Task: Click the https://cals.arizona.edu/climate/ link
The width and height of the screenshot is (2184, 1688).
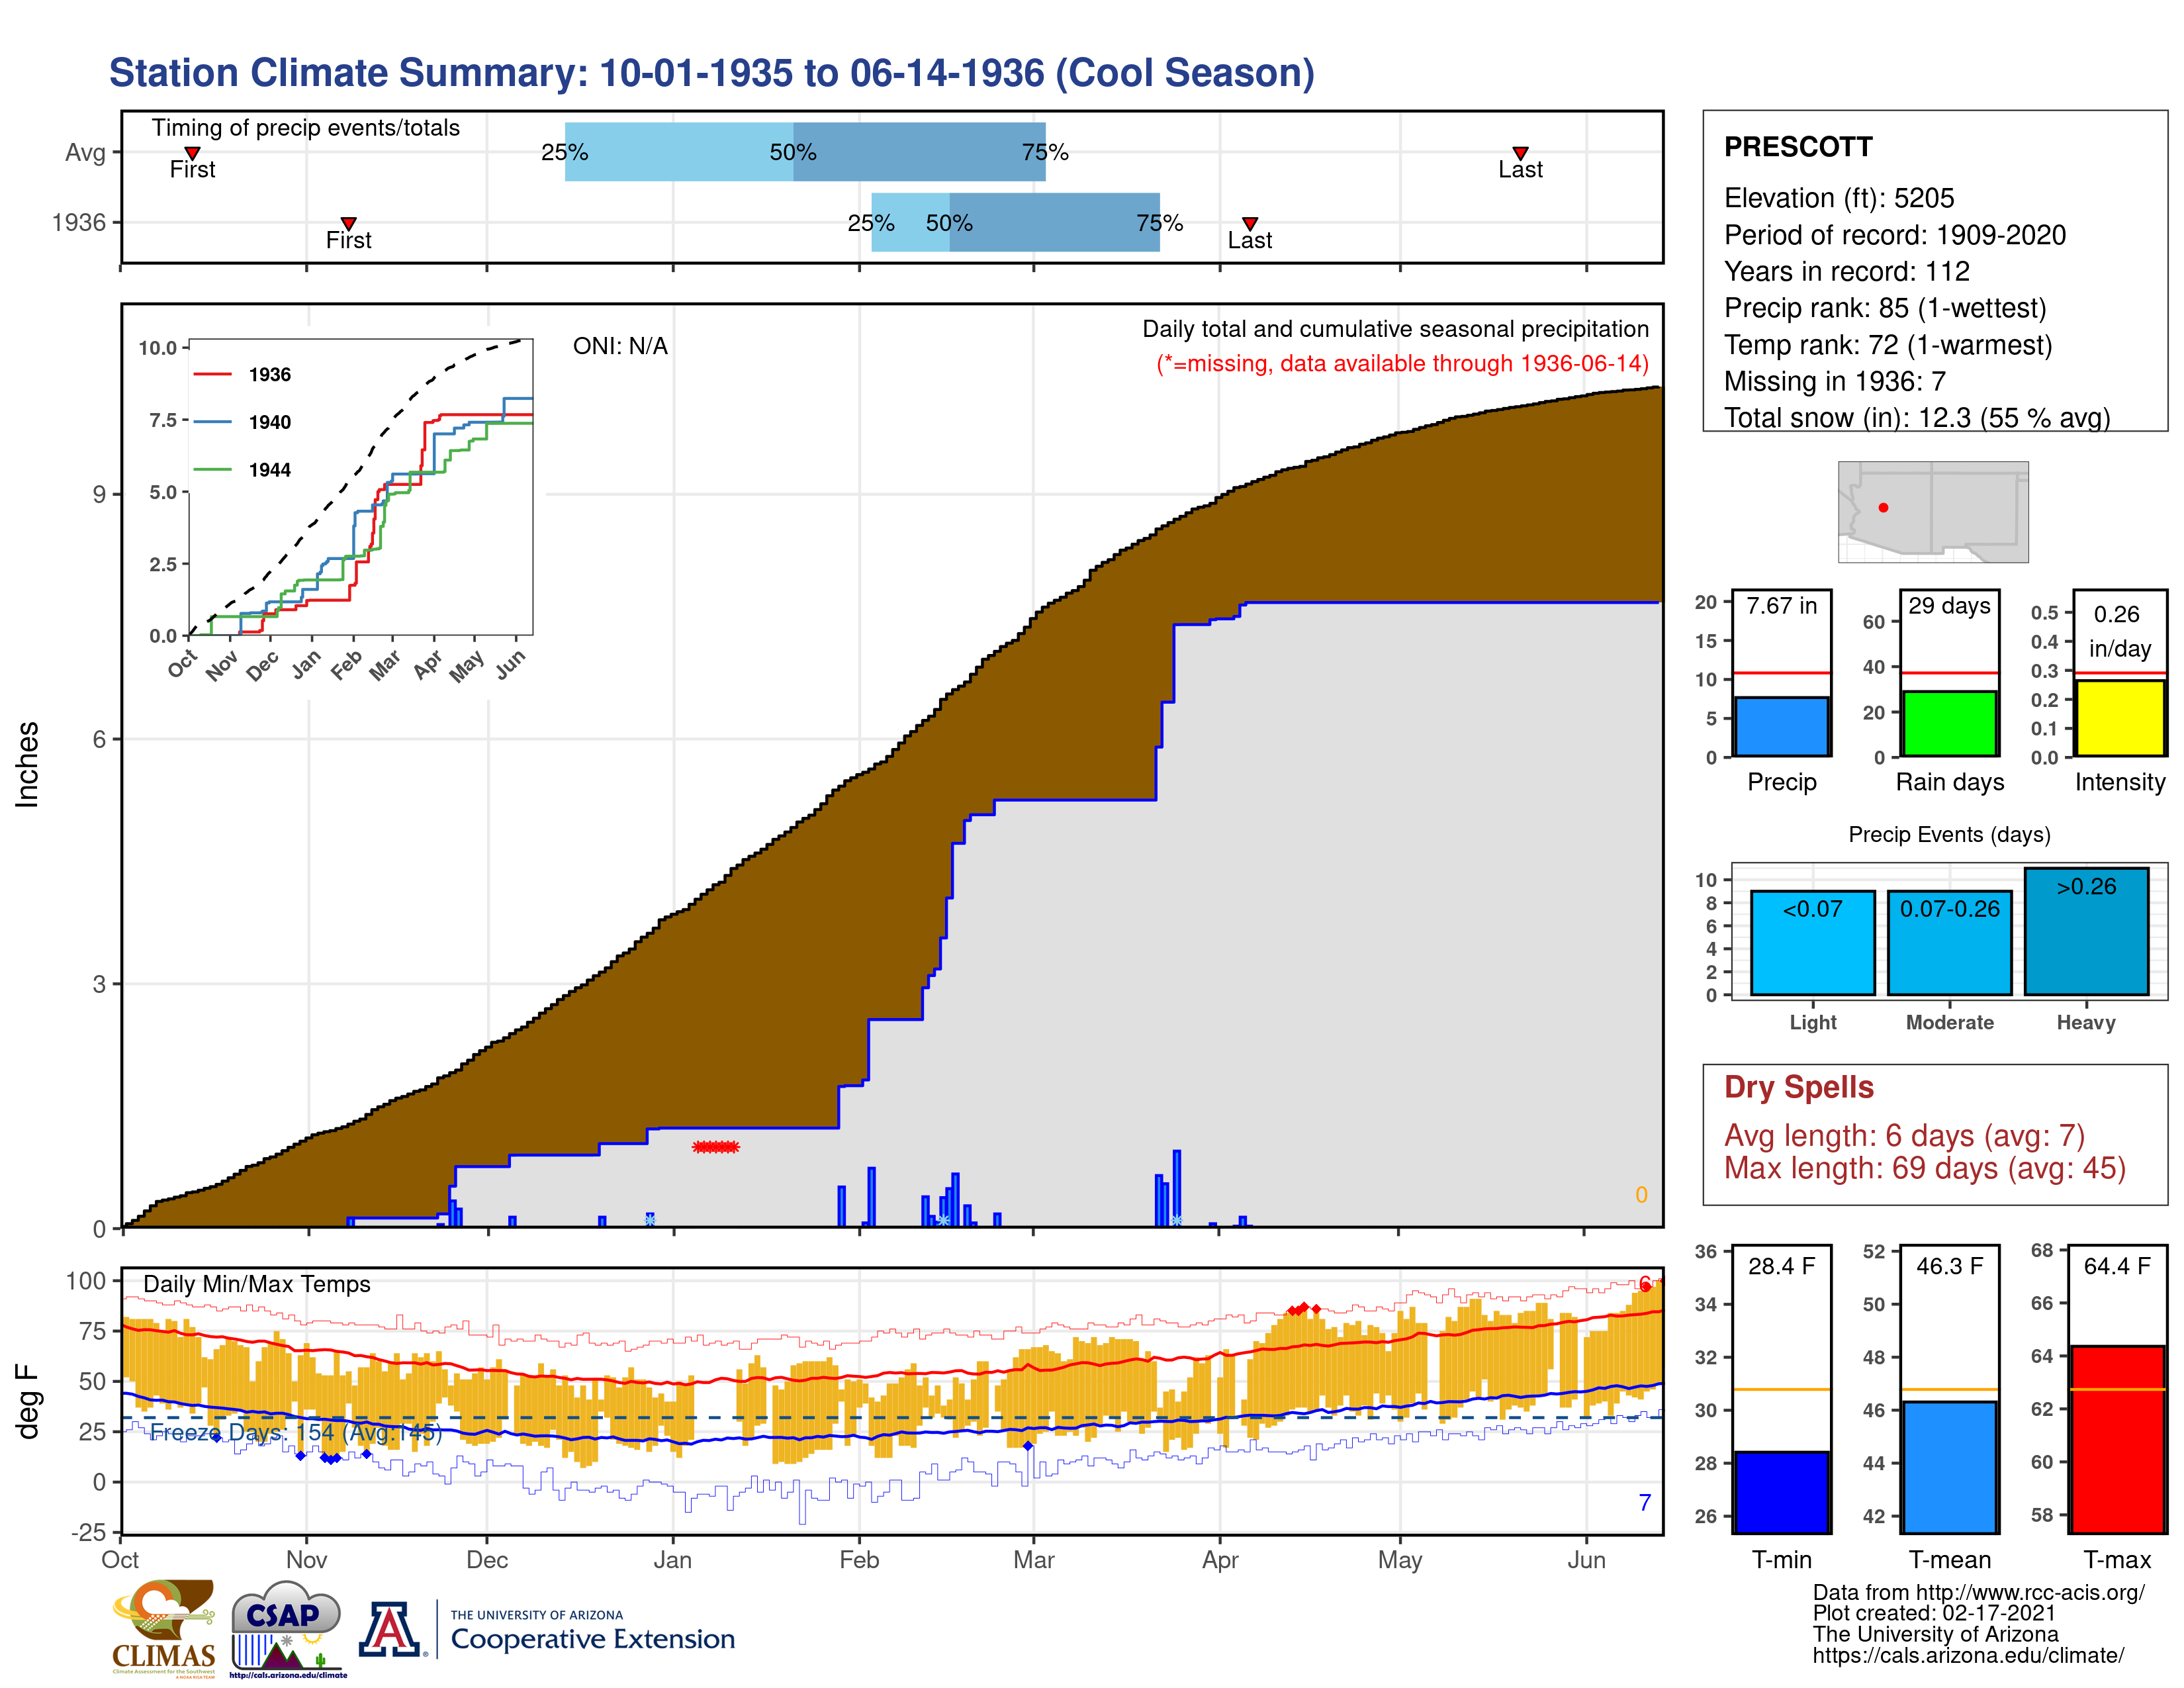Action: (x=1968, y=1656)
